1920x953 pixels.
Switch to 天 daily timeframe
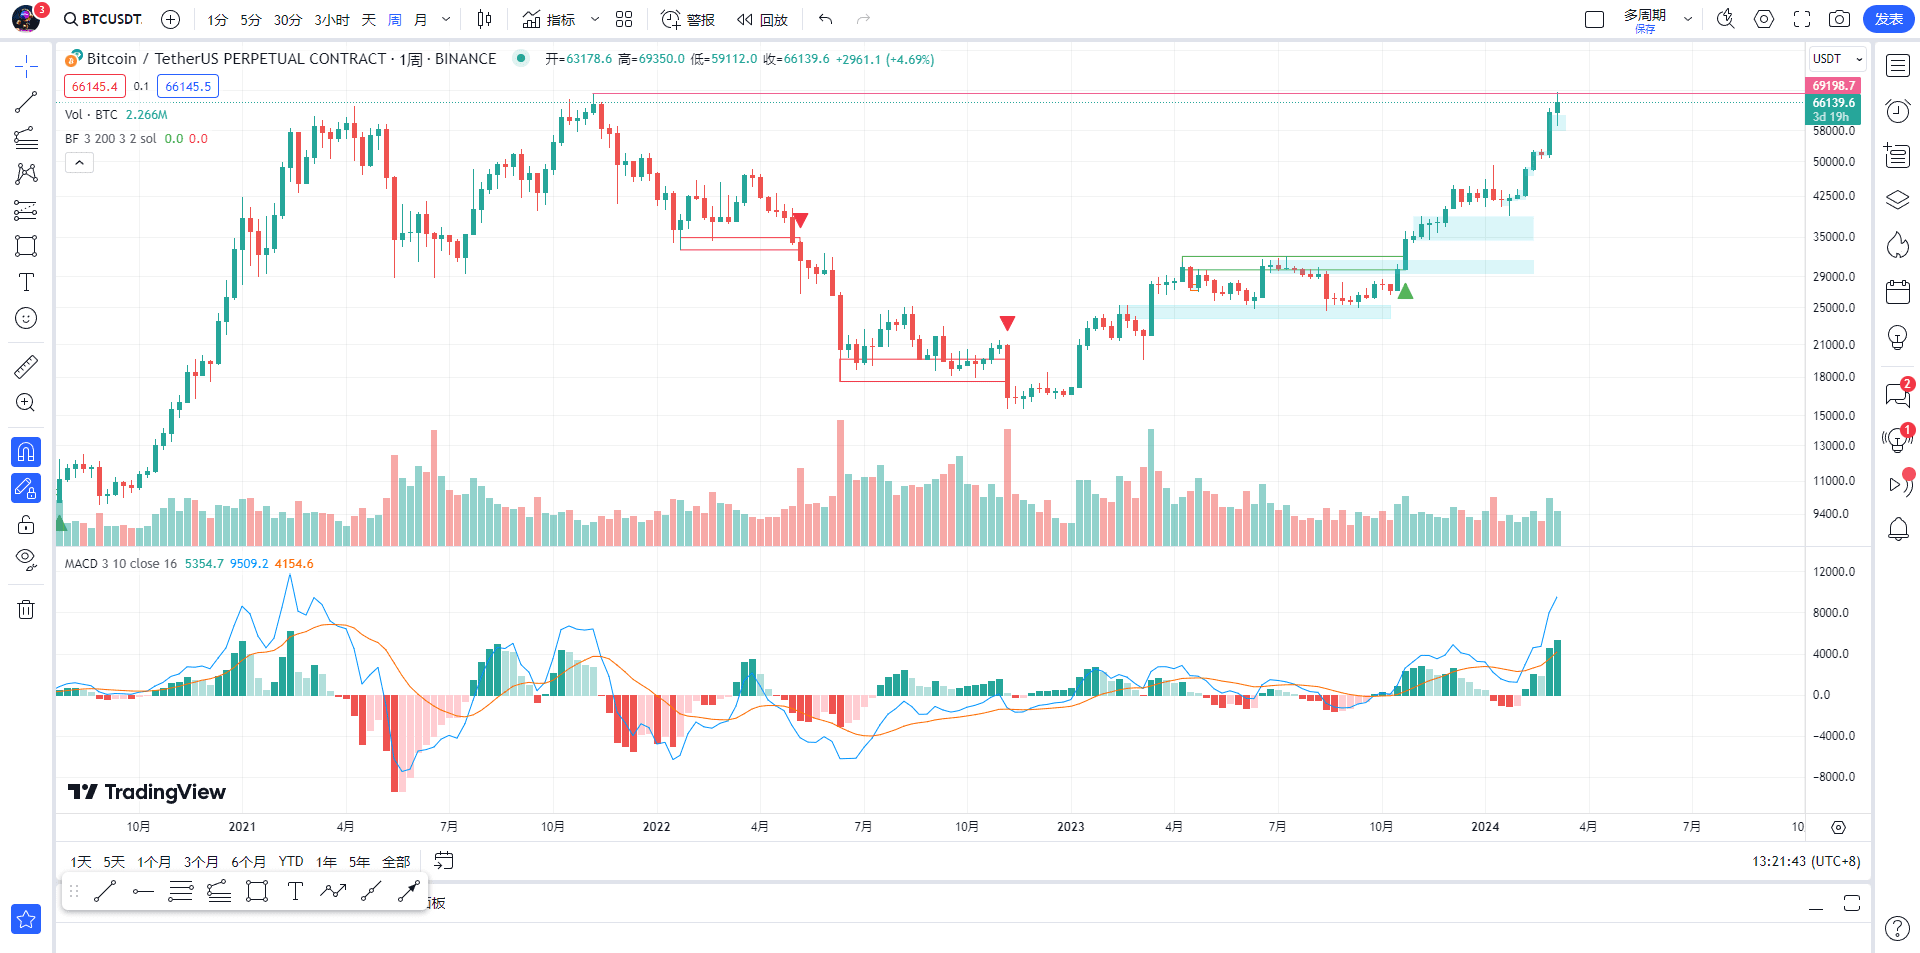pos(369,20)
